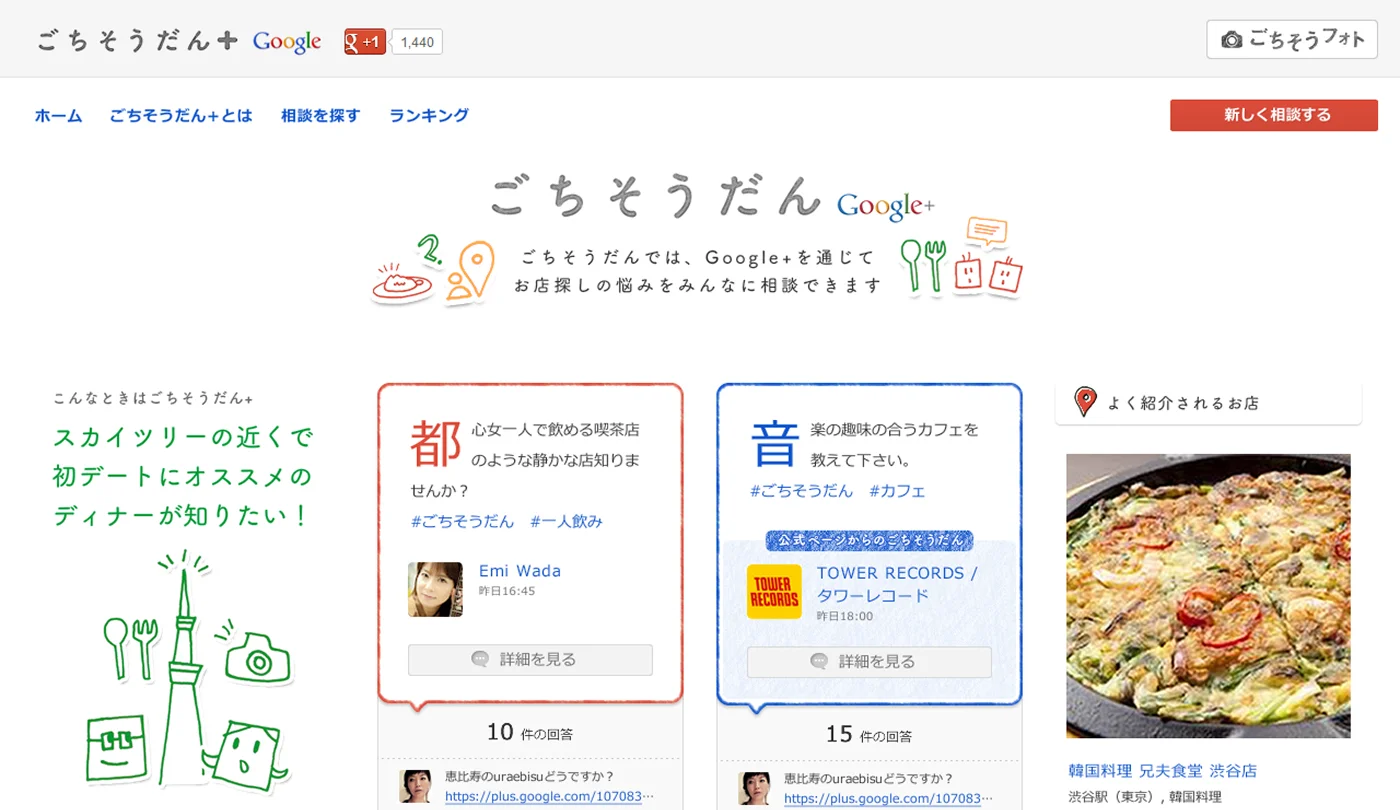Open the ランキング menu item
Screen dimensions: 1400x810
429,115
